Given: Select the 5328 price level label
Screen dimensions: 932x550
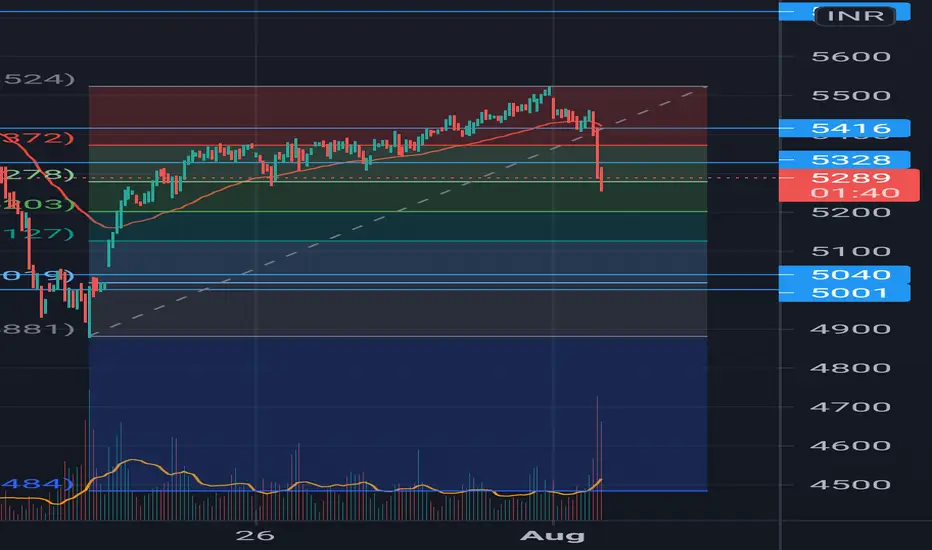Looking at the screenshot, I should click(x=844, y=159).
